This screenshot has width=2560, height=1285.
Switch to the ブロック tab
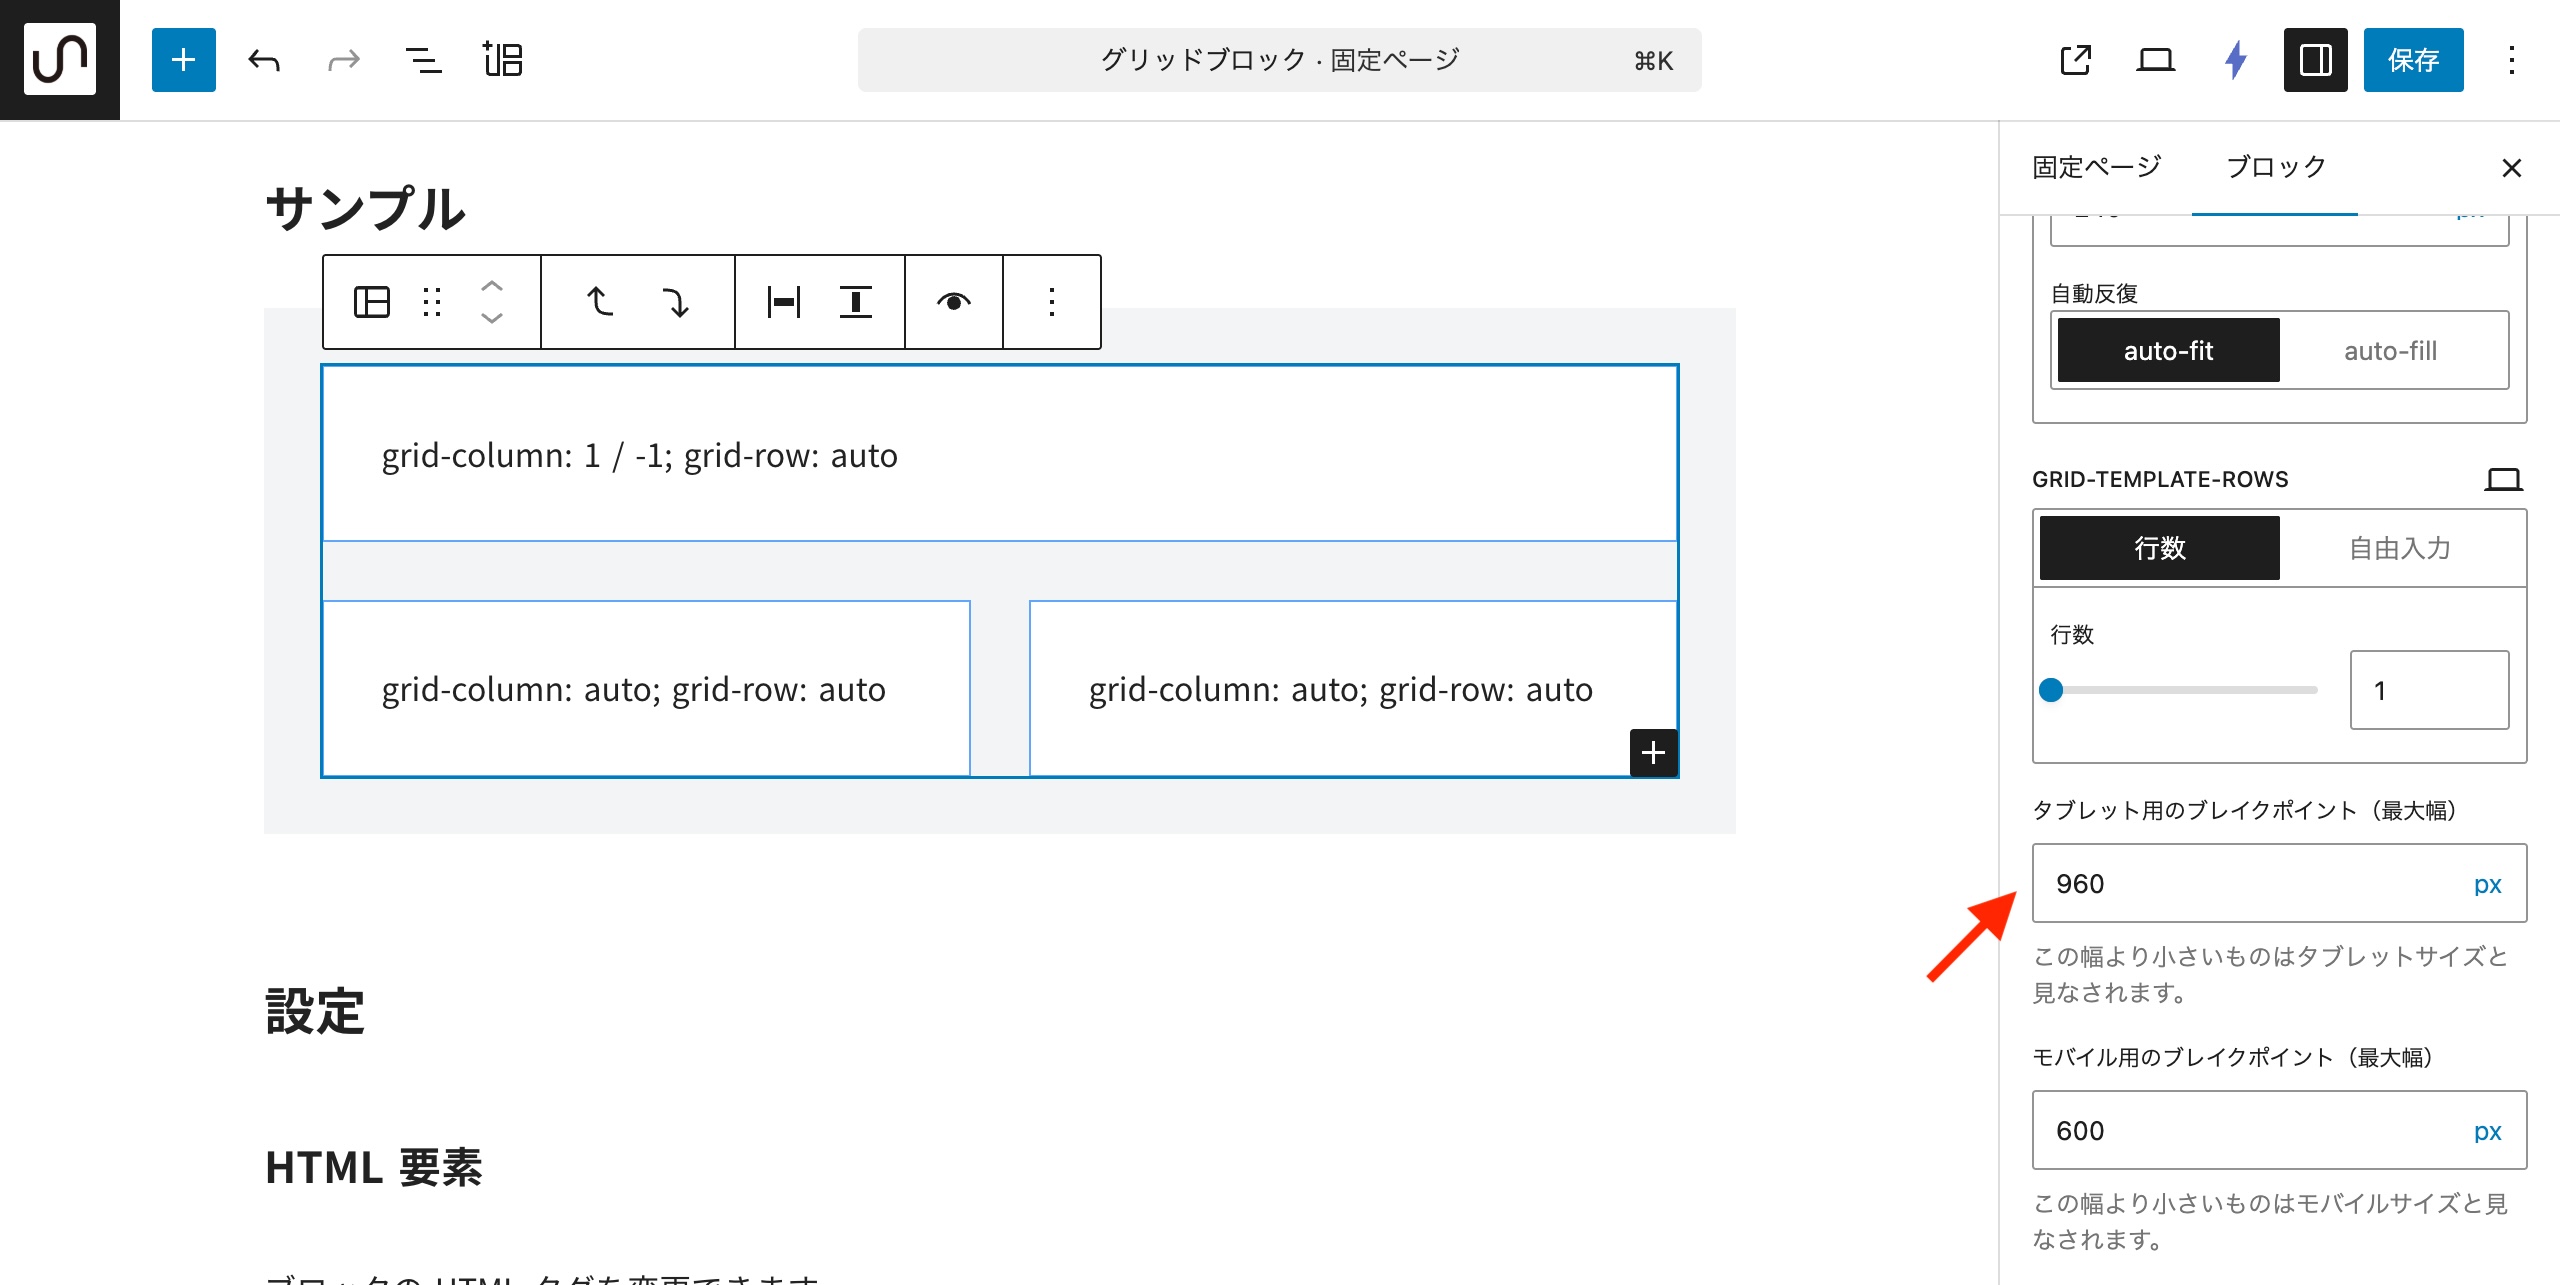[x=2276, y=167]
